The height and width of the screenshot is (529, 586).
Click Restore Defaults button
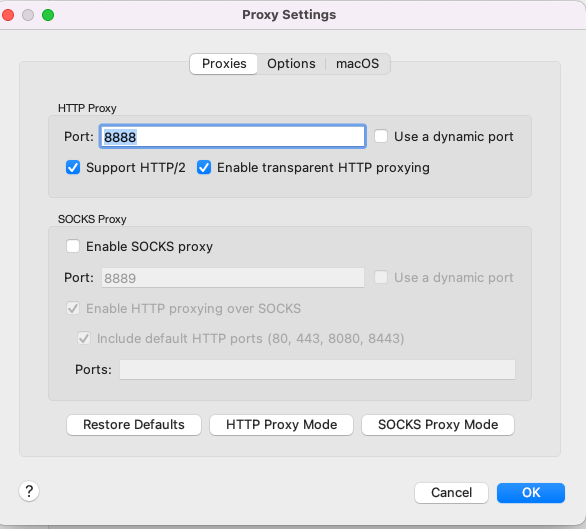(x=134, y=425)
